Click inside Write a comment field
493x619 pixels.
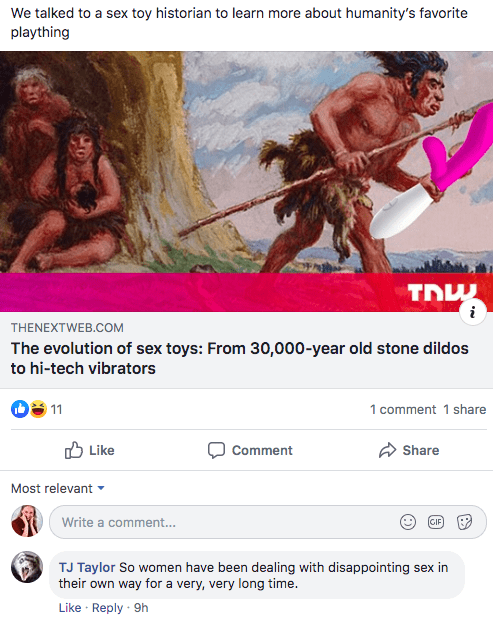tap(268, 522)
